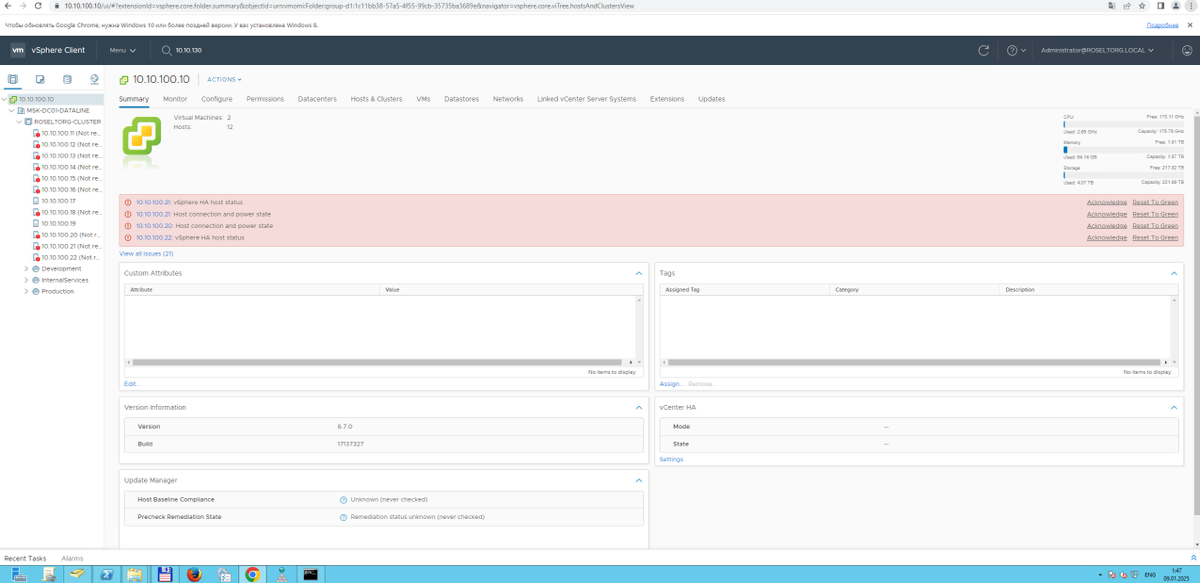Viewport: 1200px width, 583px height.
Task: Launch Firefox from the taskbar
Action: tap(194, 574)
